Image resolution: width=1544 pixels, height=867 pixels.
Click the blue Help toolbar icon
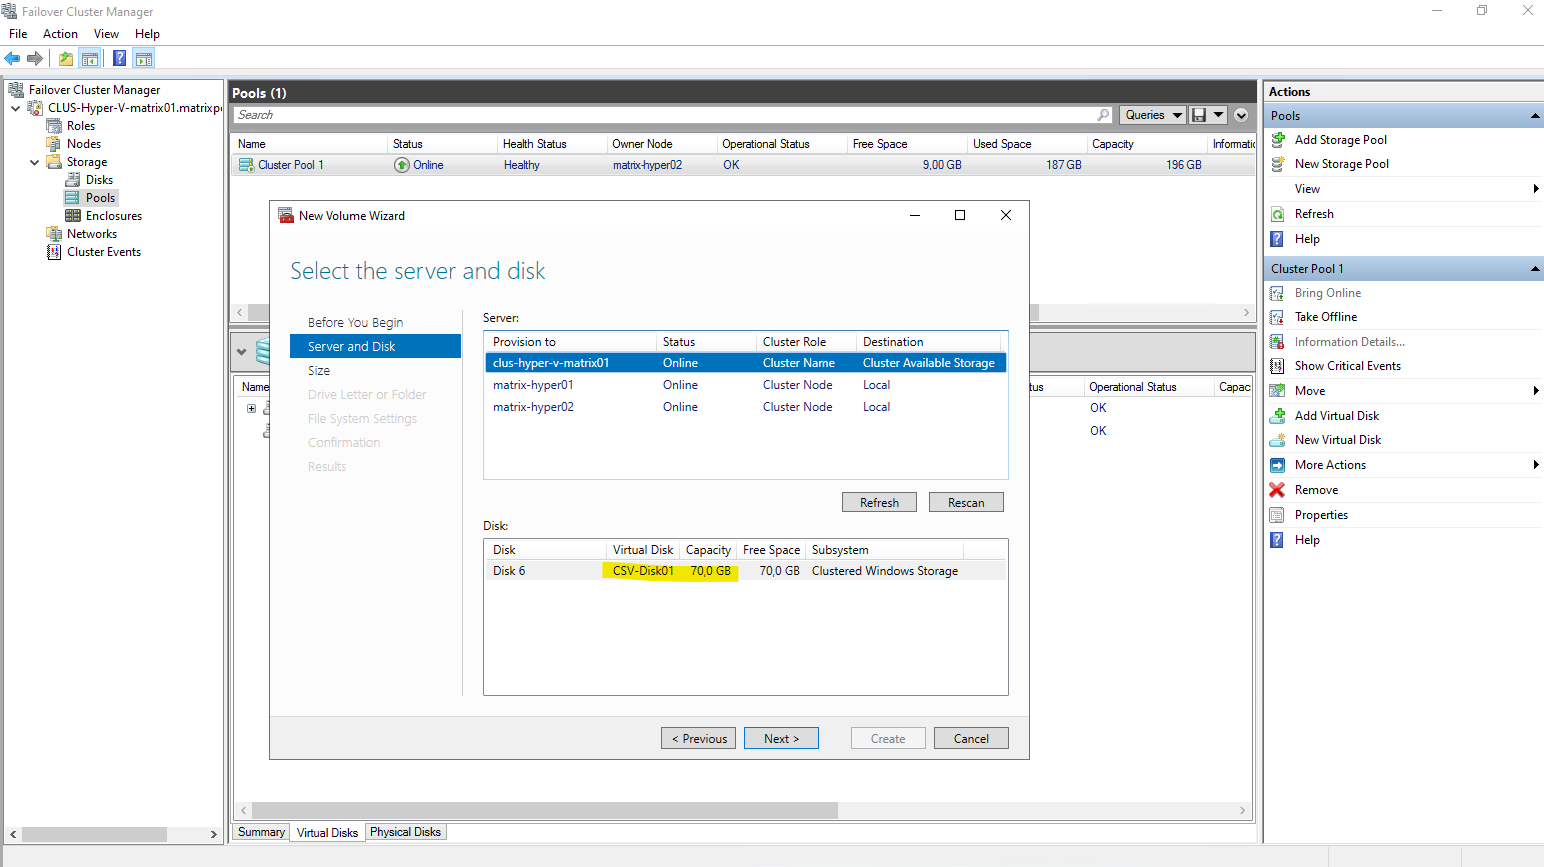coord(119,59)
